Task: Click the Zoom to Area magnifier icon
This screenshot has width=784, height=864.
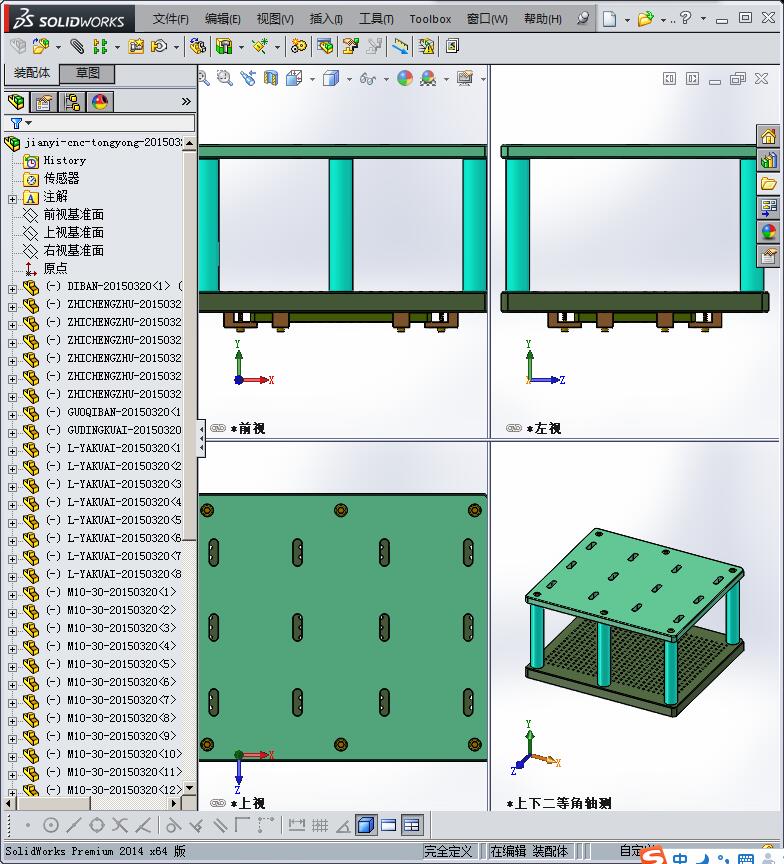Action: coord(224,78)
